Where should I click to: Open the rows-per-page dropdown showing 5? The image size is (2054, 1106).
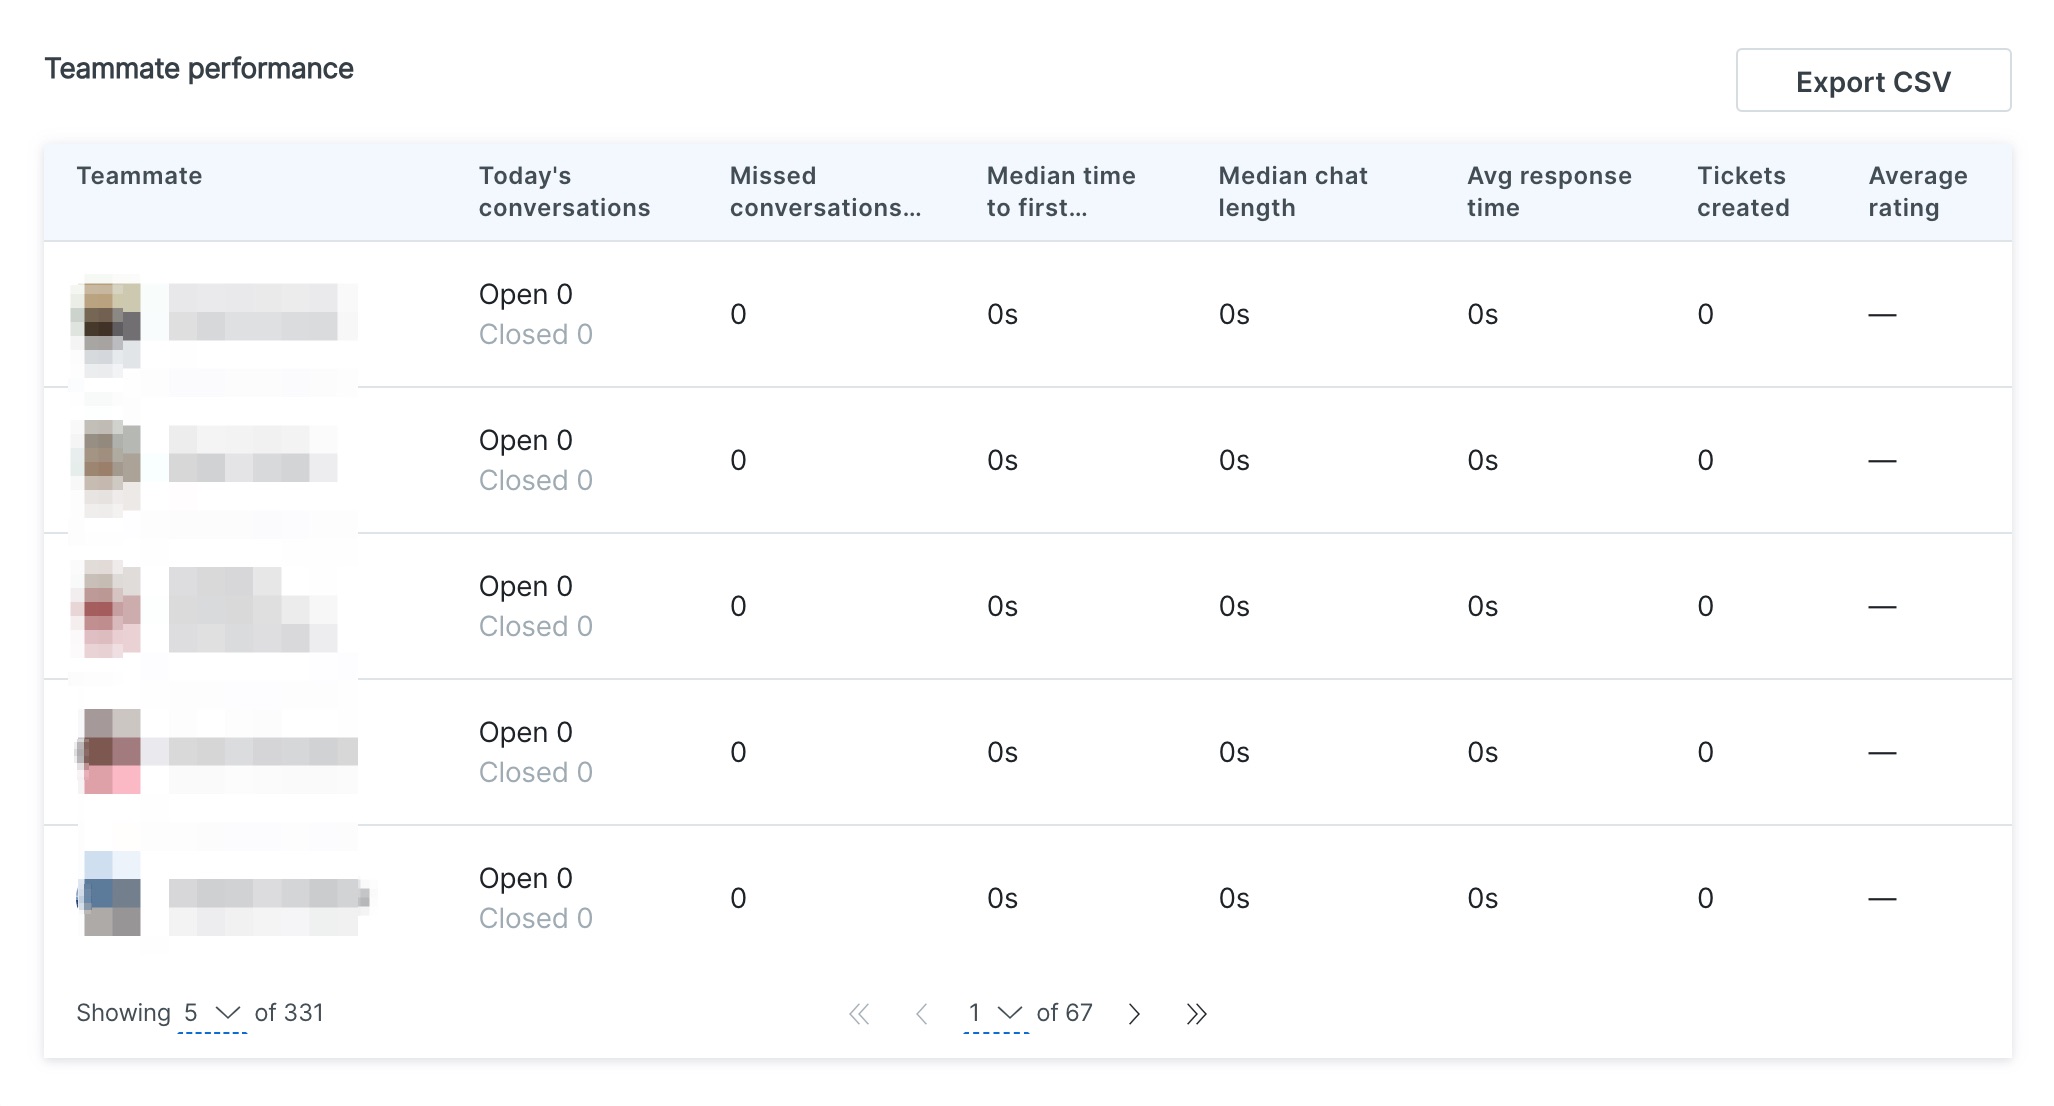click(212, 1013)
